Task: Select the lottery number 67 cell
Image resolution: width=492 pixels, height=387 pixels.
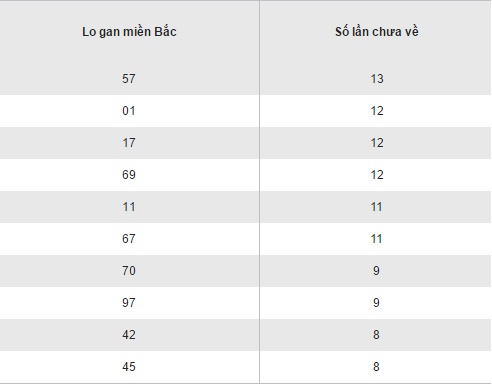Action: 129,239
